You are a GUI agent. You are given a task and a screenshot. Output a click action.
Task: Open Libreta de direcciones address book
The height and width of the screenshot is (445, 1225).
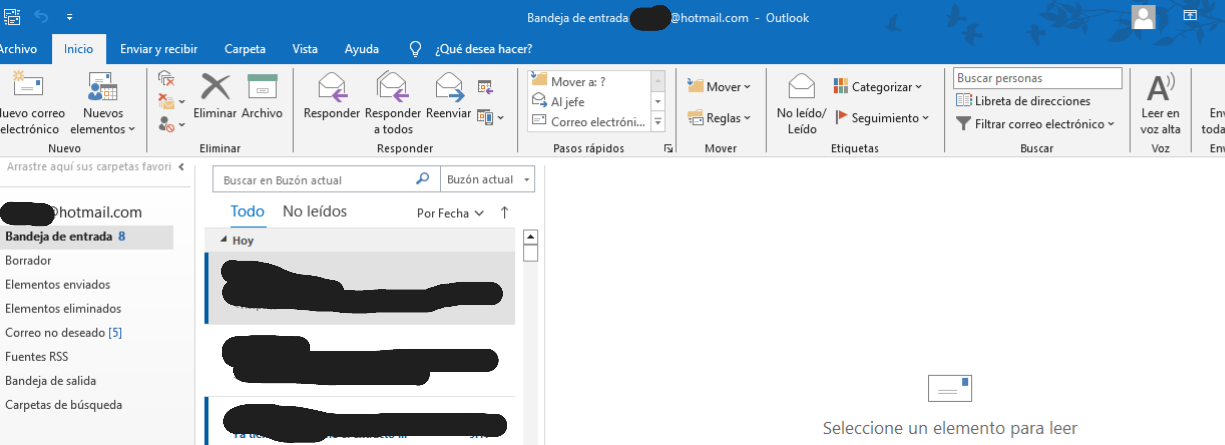pyautogui.click(x=1024, y=101)
